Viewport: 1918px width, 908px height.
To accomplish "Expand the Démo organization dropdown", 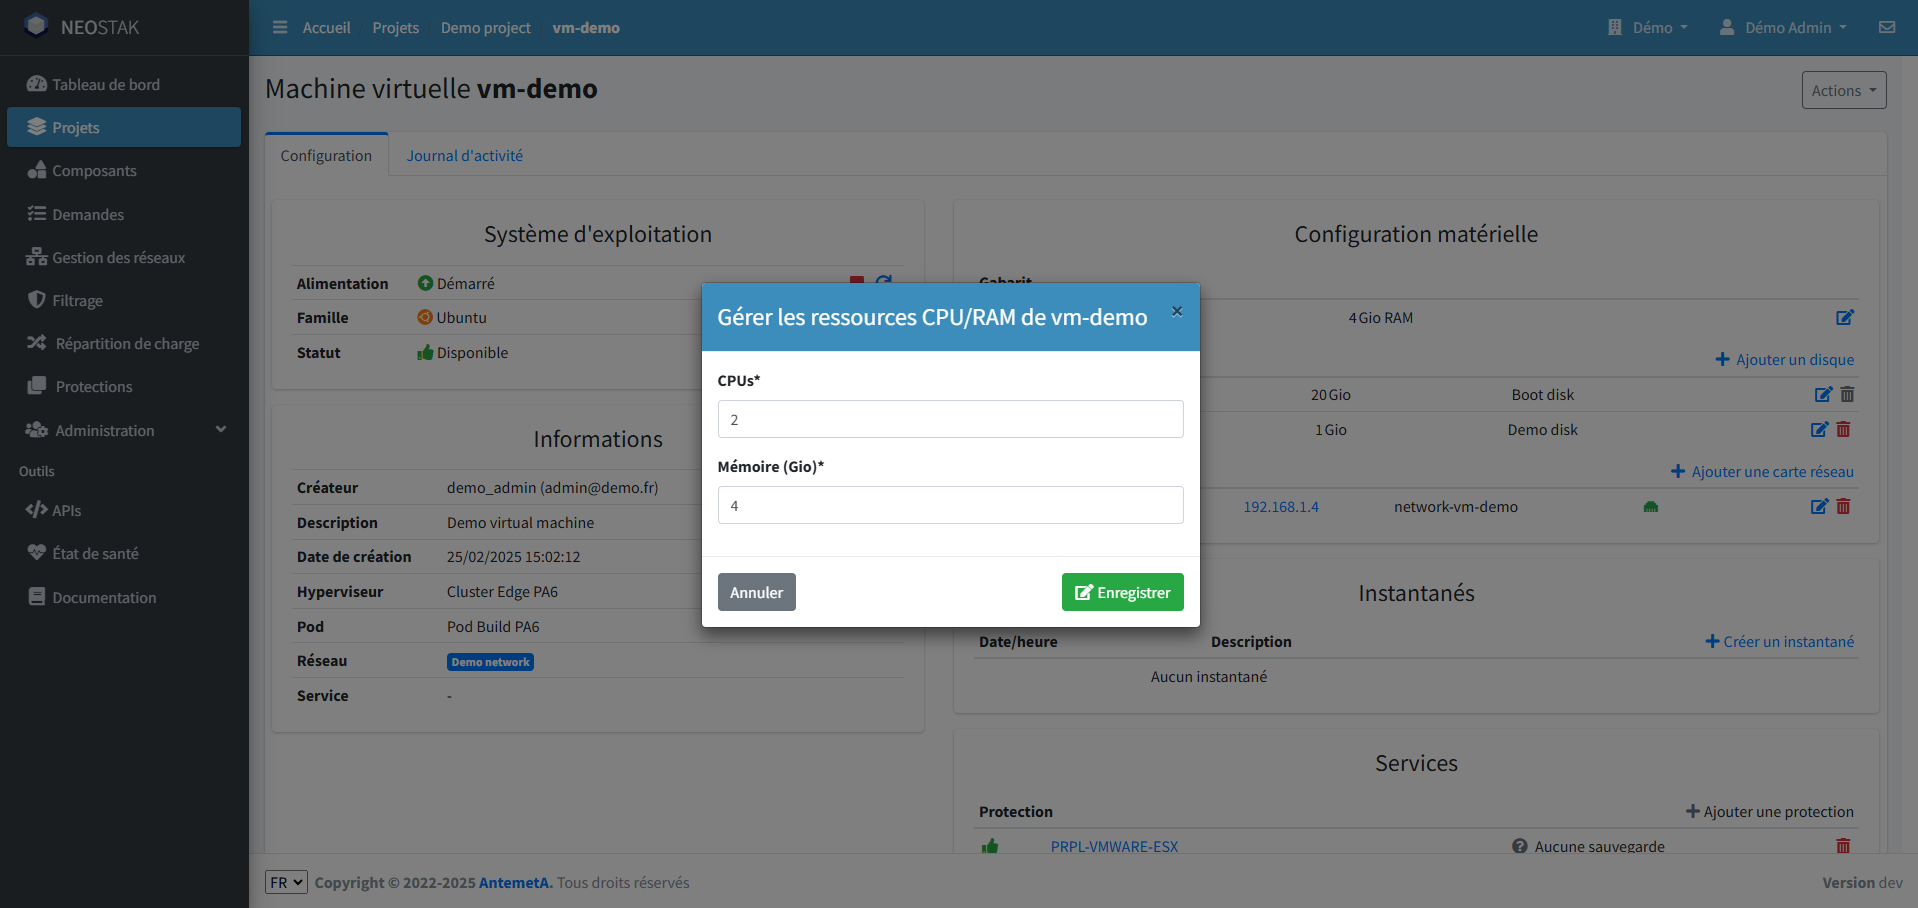I will click(x=1648, y=28).
